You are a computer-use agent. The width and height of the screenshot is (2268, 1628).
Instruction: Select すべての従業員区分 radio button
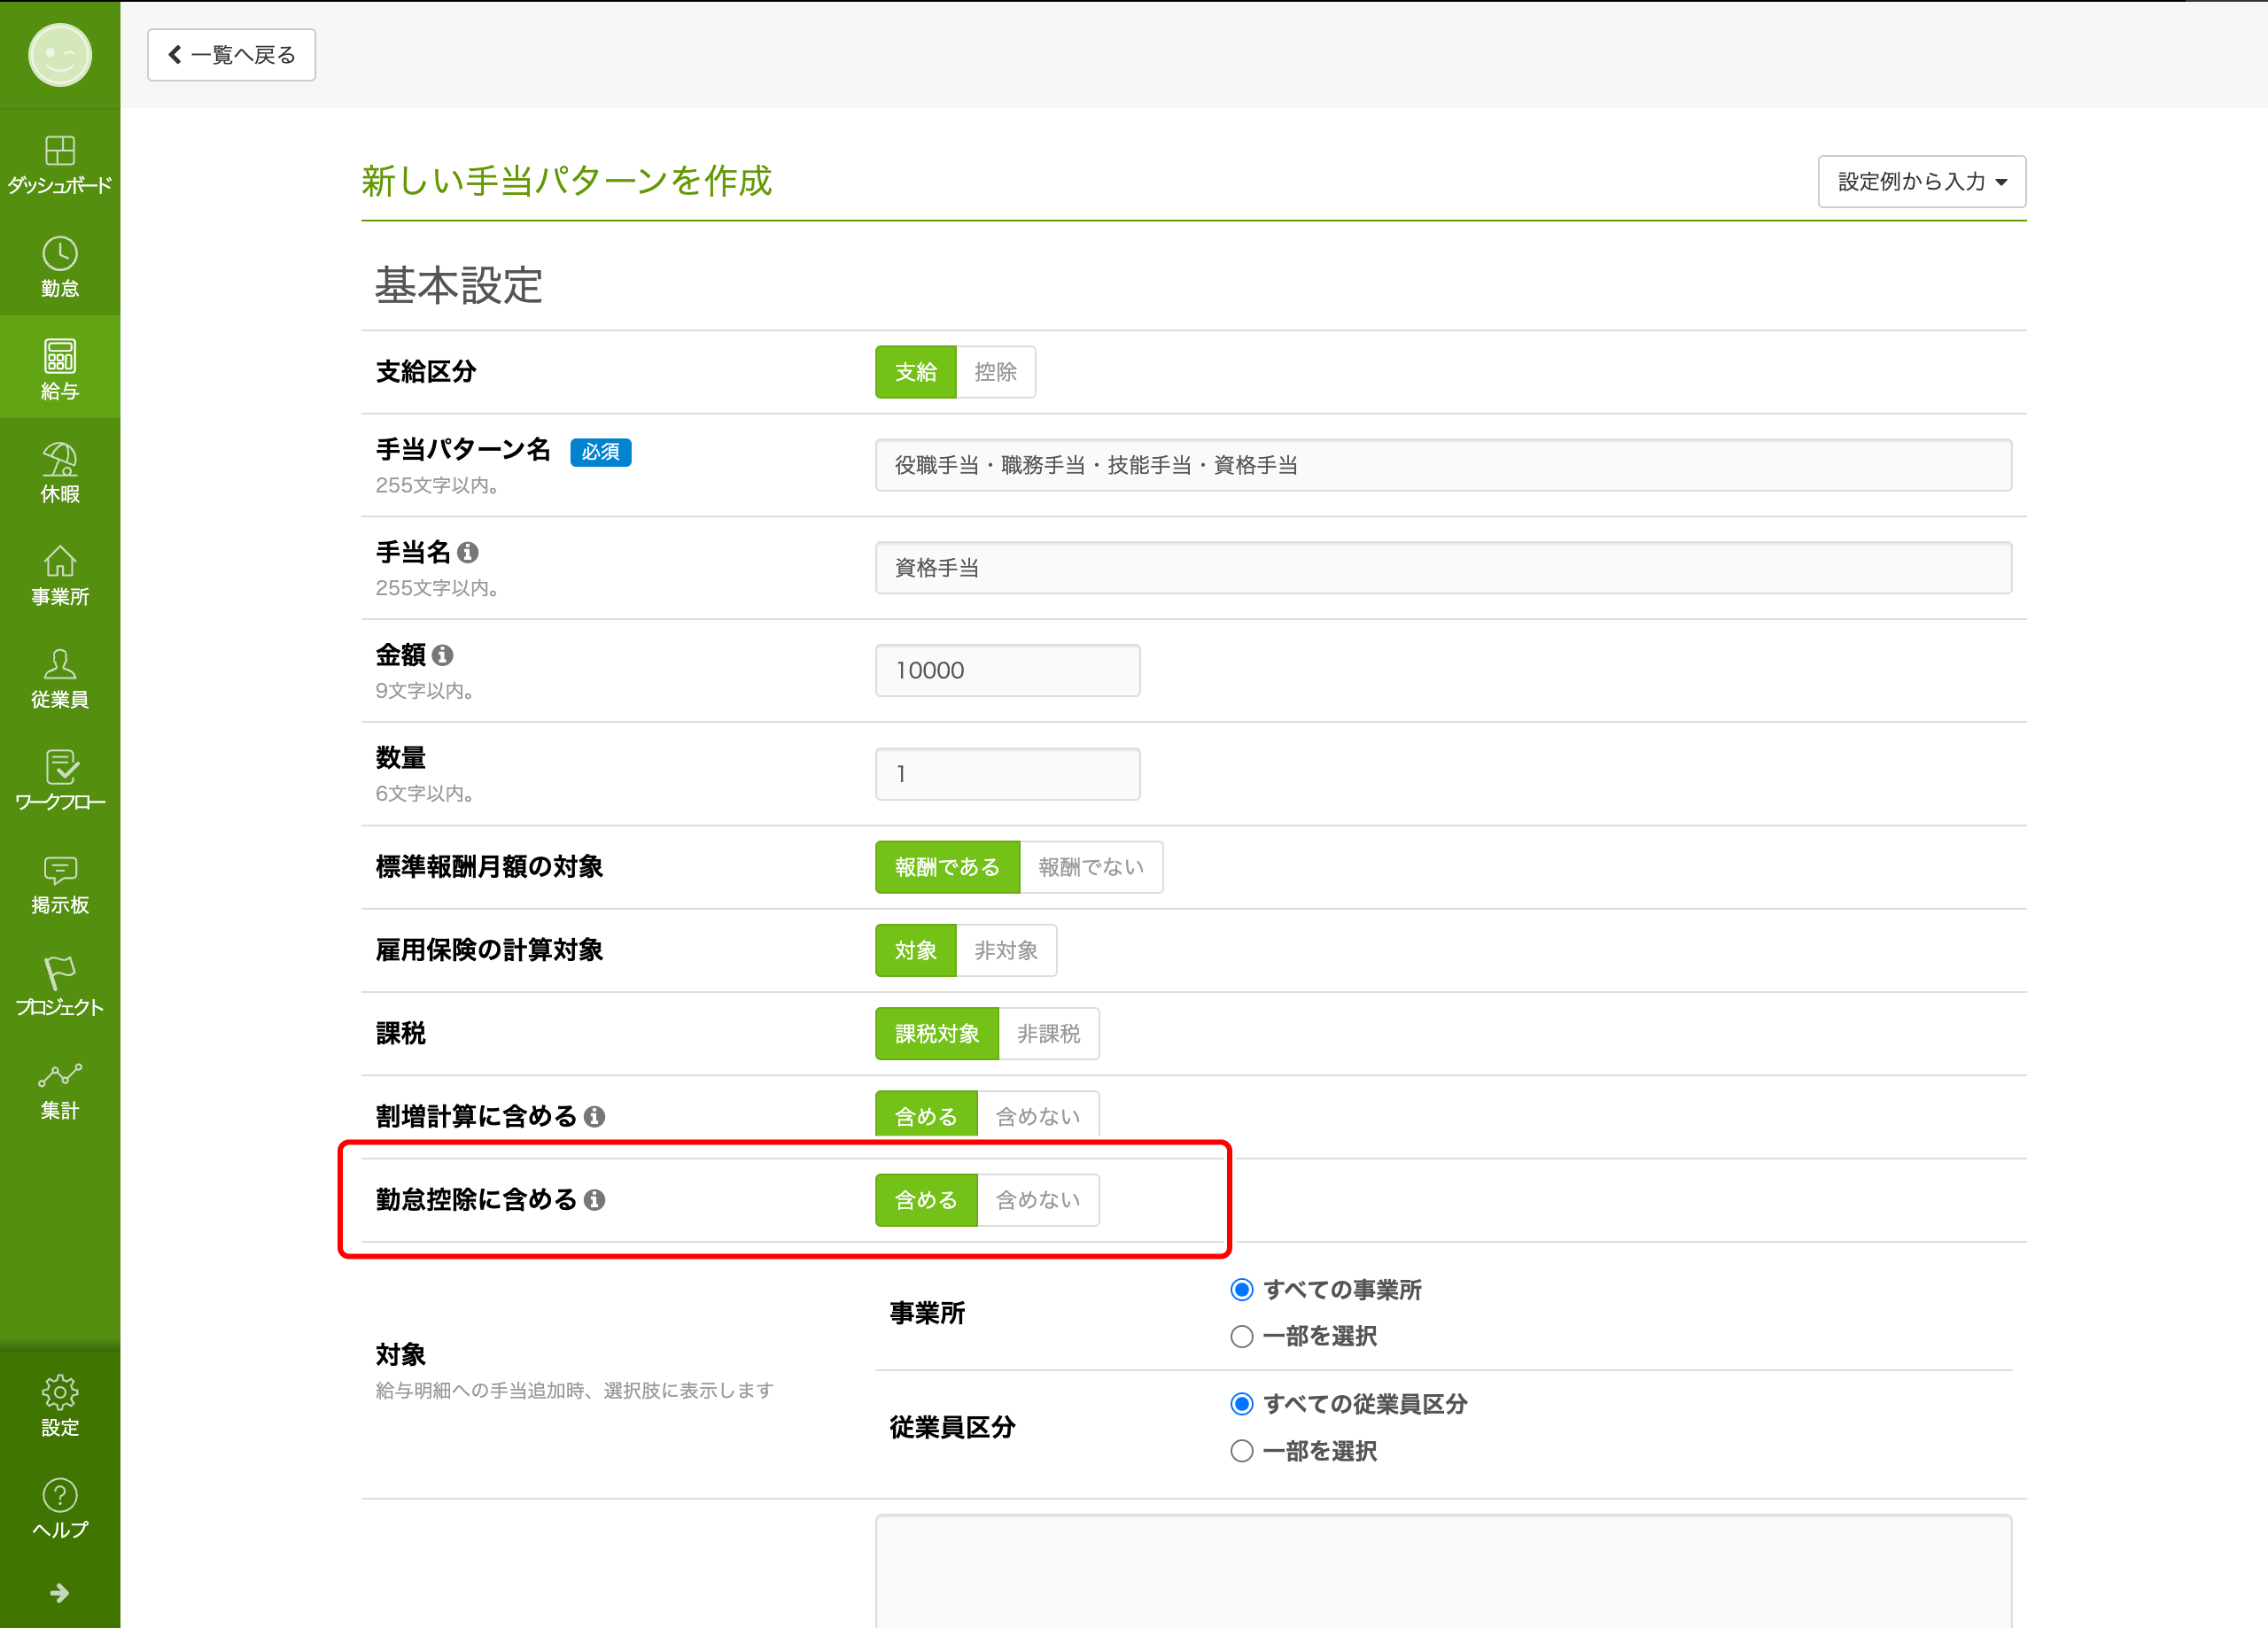(x=1241, y=1404)
